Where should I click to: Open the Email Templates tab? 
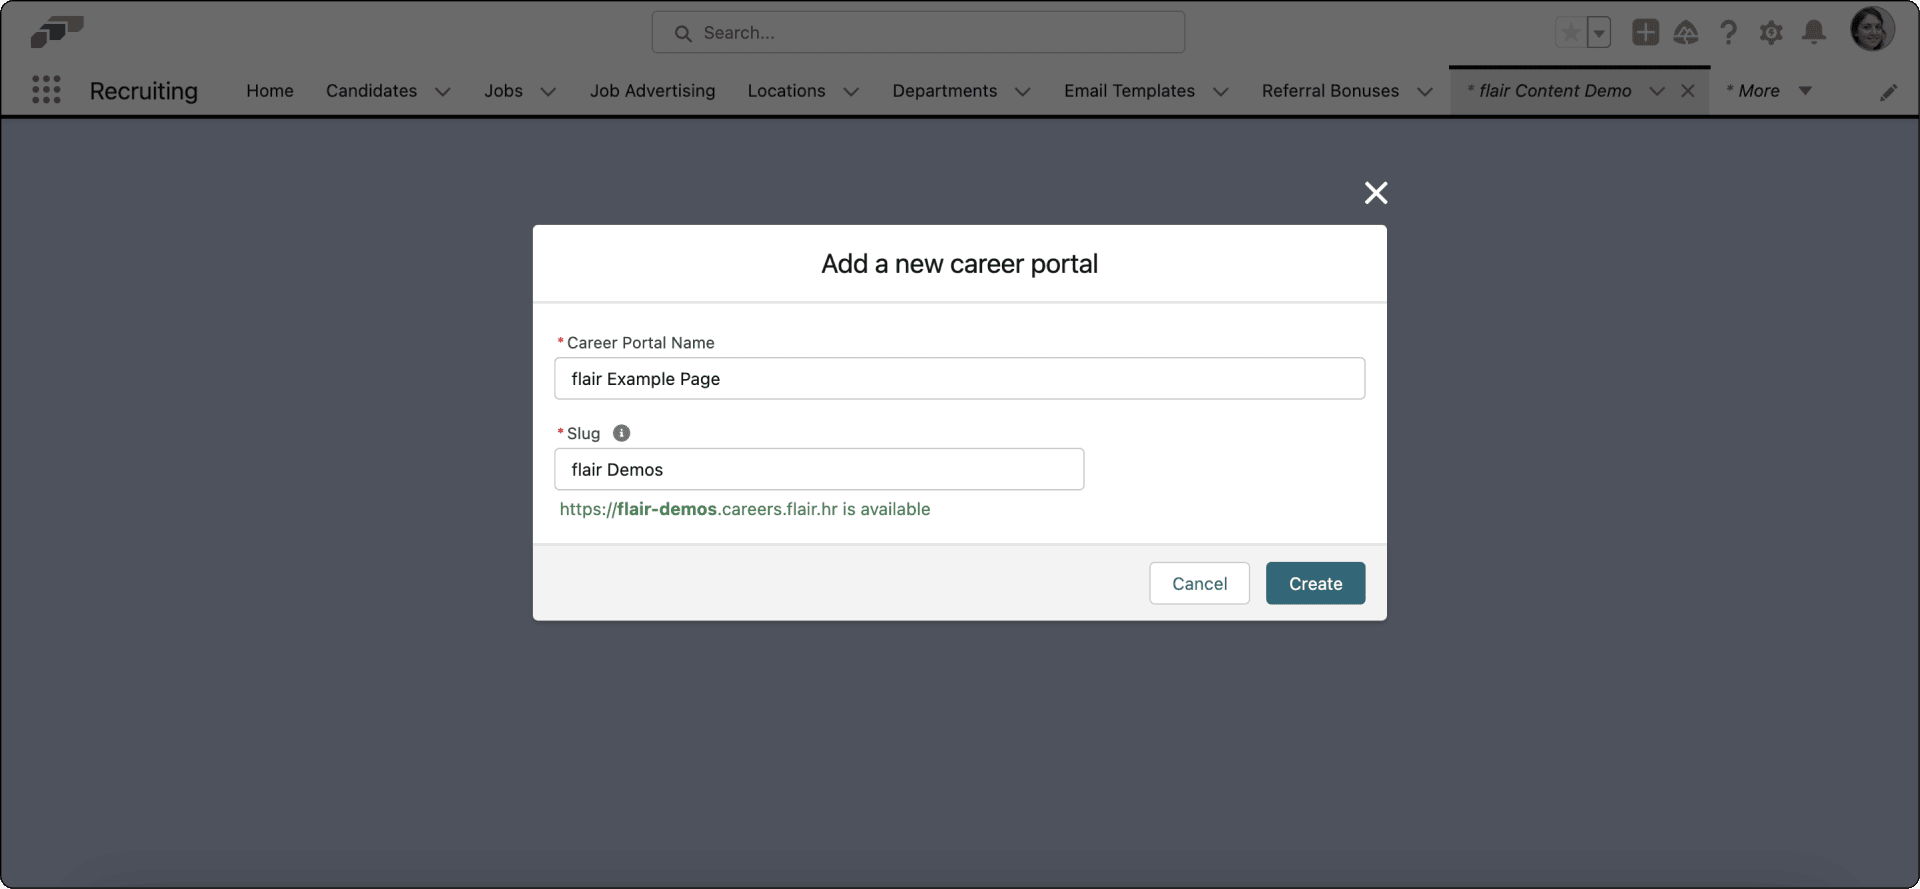coord(1129,91)
